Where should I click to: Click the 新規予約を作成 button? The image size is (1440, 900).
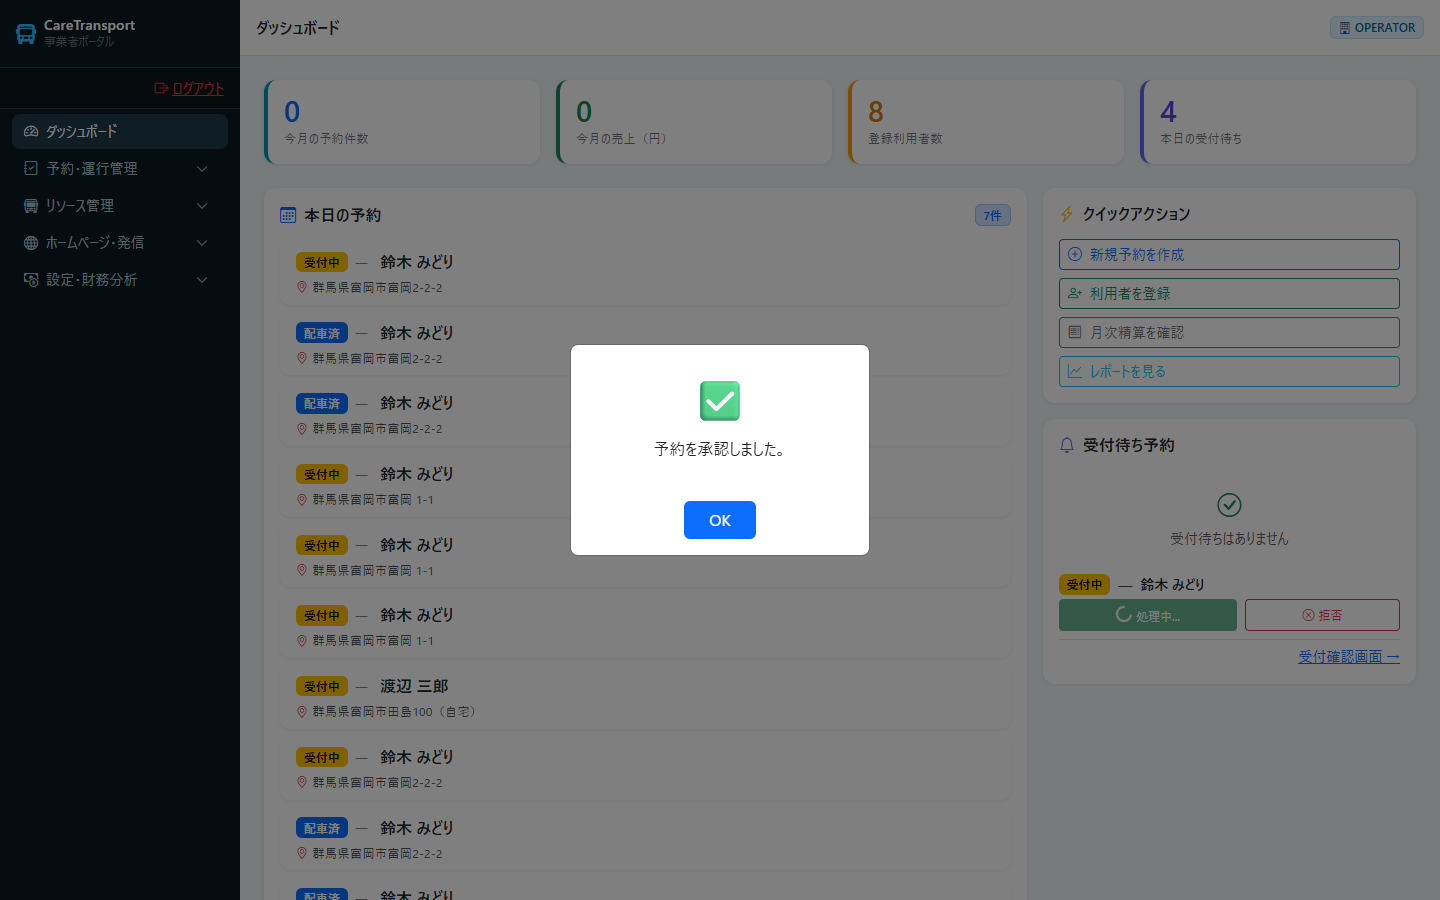coord(1229,254)
